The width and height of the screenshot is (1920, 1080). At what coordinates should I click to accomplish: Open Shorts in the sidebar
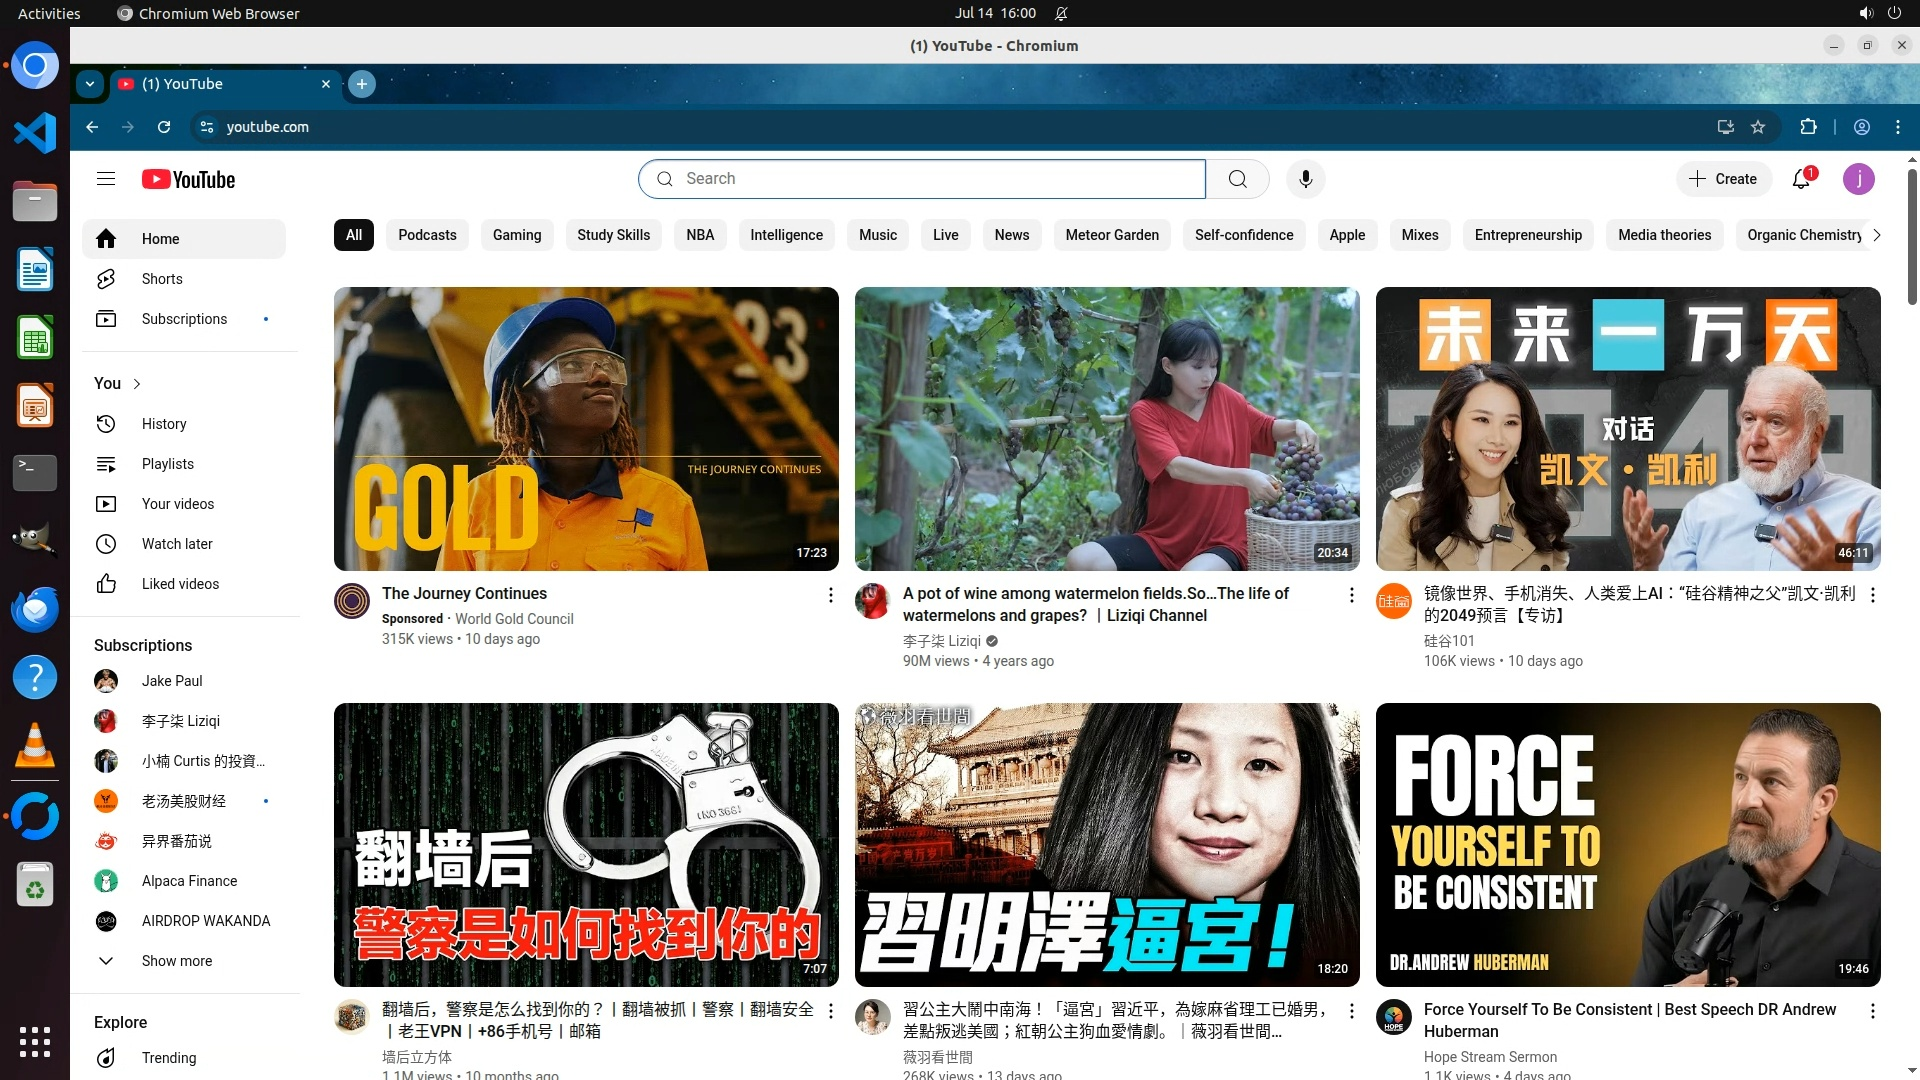click(162, 279)
